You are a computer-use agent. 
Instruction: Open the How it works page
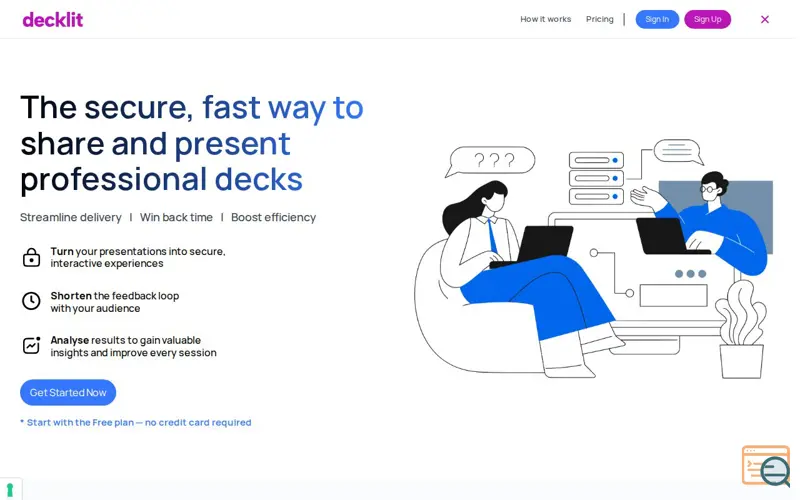click(545, 19)
